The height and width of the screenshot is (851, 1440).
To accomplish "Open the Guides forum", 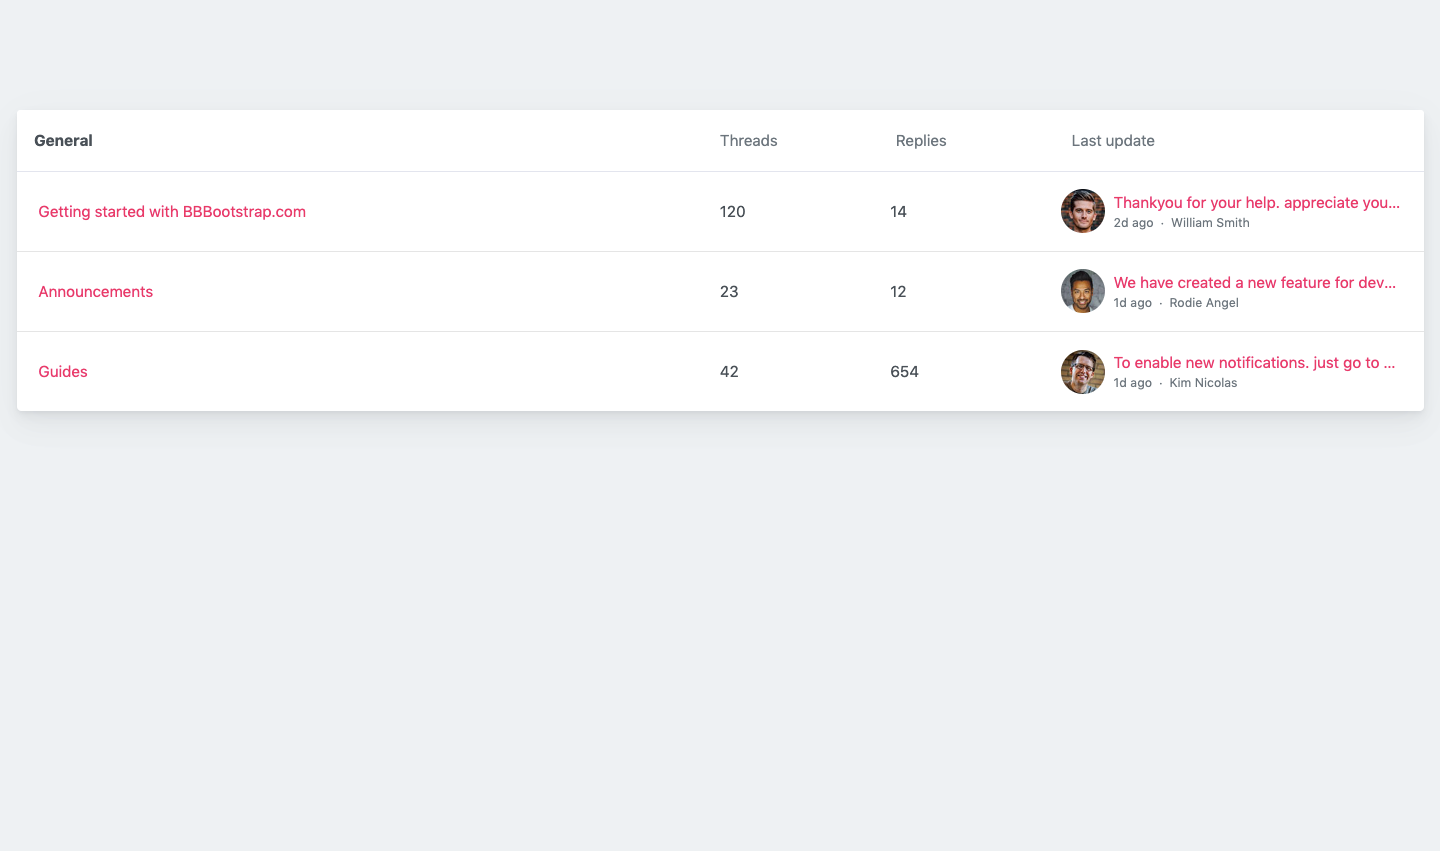I will coord(62,371).
